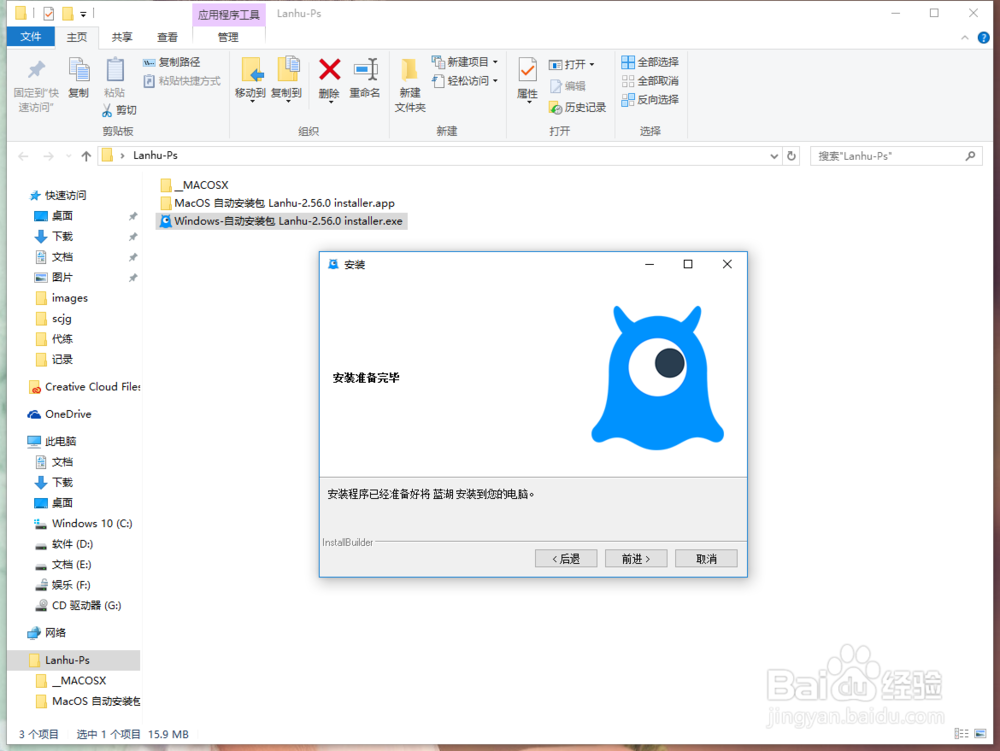The width and height of the screenshot is (1000, 751).
Task: Collapse the ribbon chevron
Action: coord(965,38)
